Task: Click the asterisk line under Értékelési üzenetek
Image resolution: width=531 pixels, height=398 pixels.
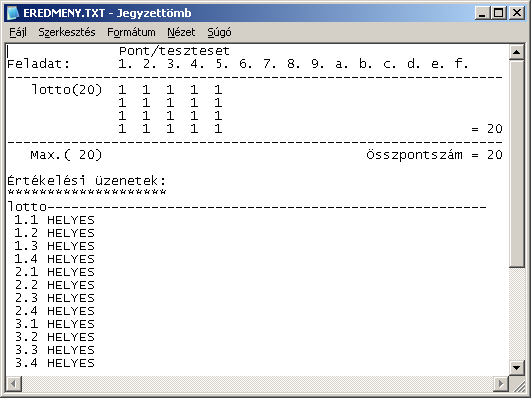Action: point(87,192)
